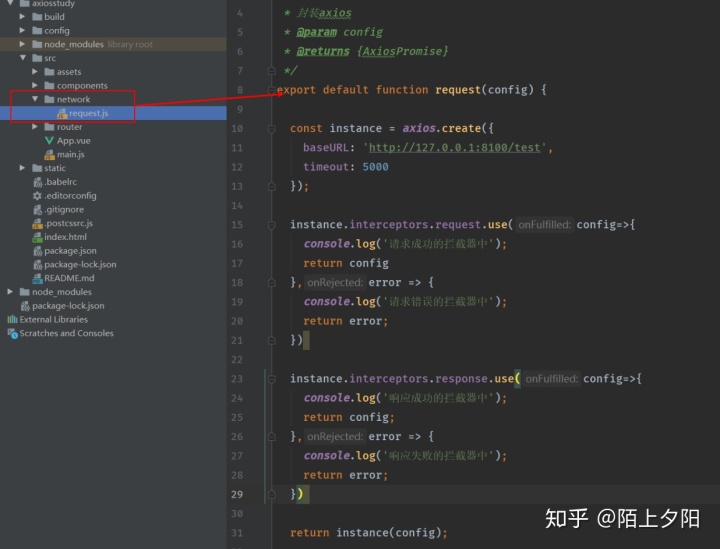This screenshot has height=549, width=720.
Task: Click the src folder icon
Action: tap(37, 58)
